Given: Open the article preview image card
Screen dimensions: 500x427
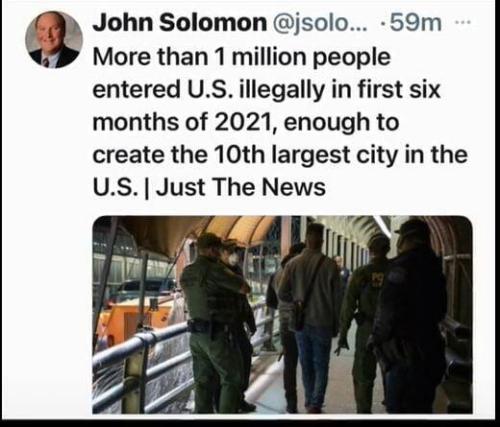Looking at the screenshot, I should [282, 315].
